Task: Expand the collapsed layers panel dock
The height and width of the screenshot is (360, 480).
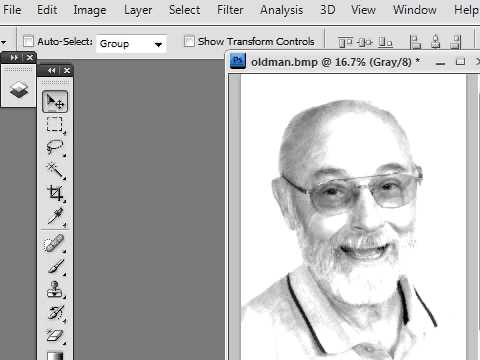Action: 14,57
